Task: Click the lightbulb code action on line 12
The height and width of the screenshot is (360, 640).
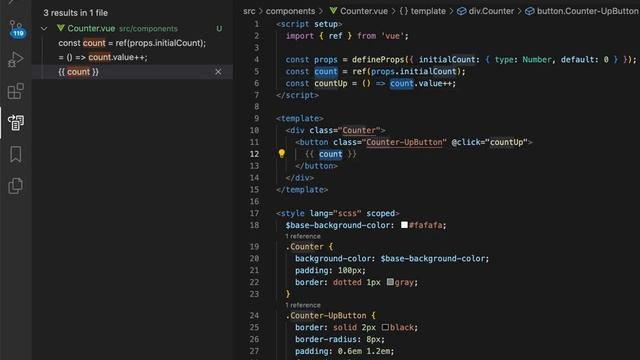Action: [x=282, y=153]
